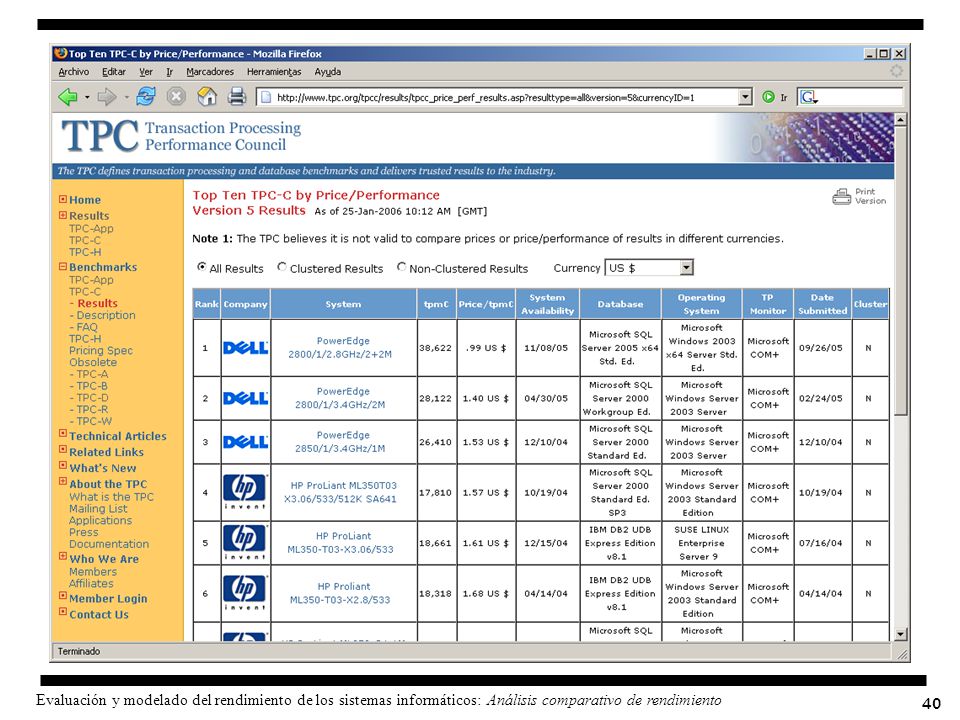Image resolution: width=960 pixels, height=720 pixels.
Task: Collapse the Benchmarks sidebar section
Action: click(x=62, y=266)
